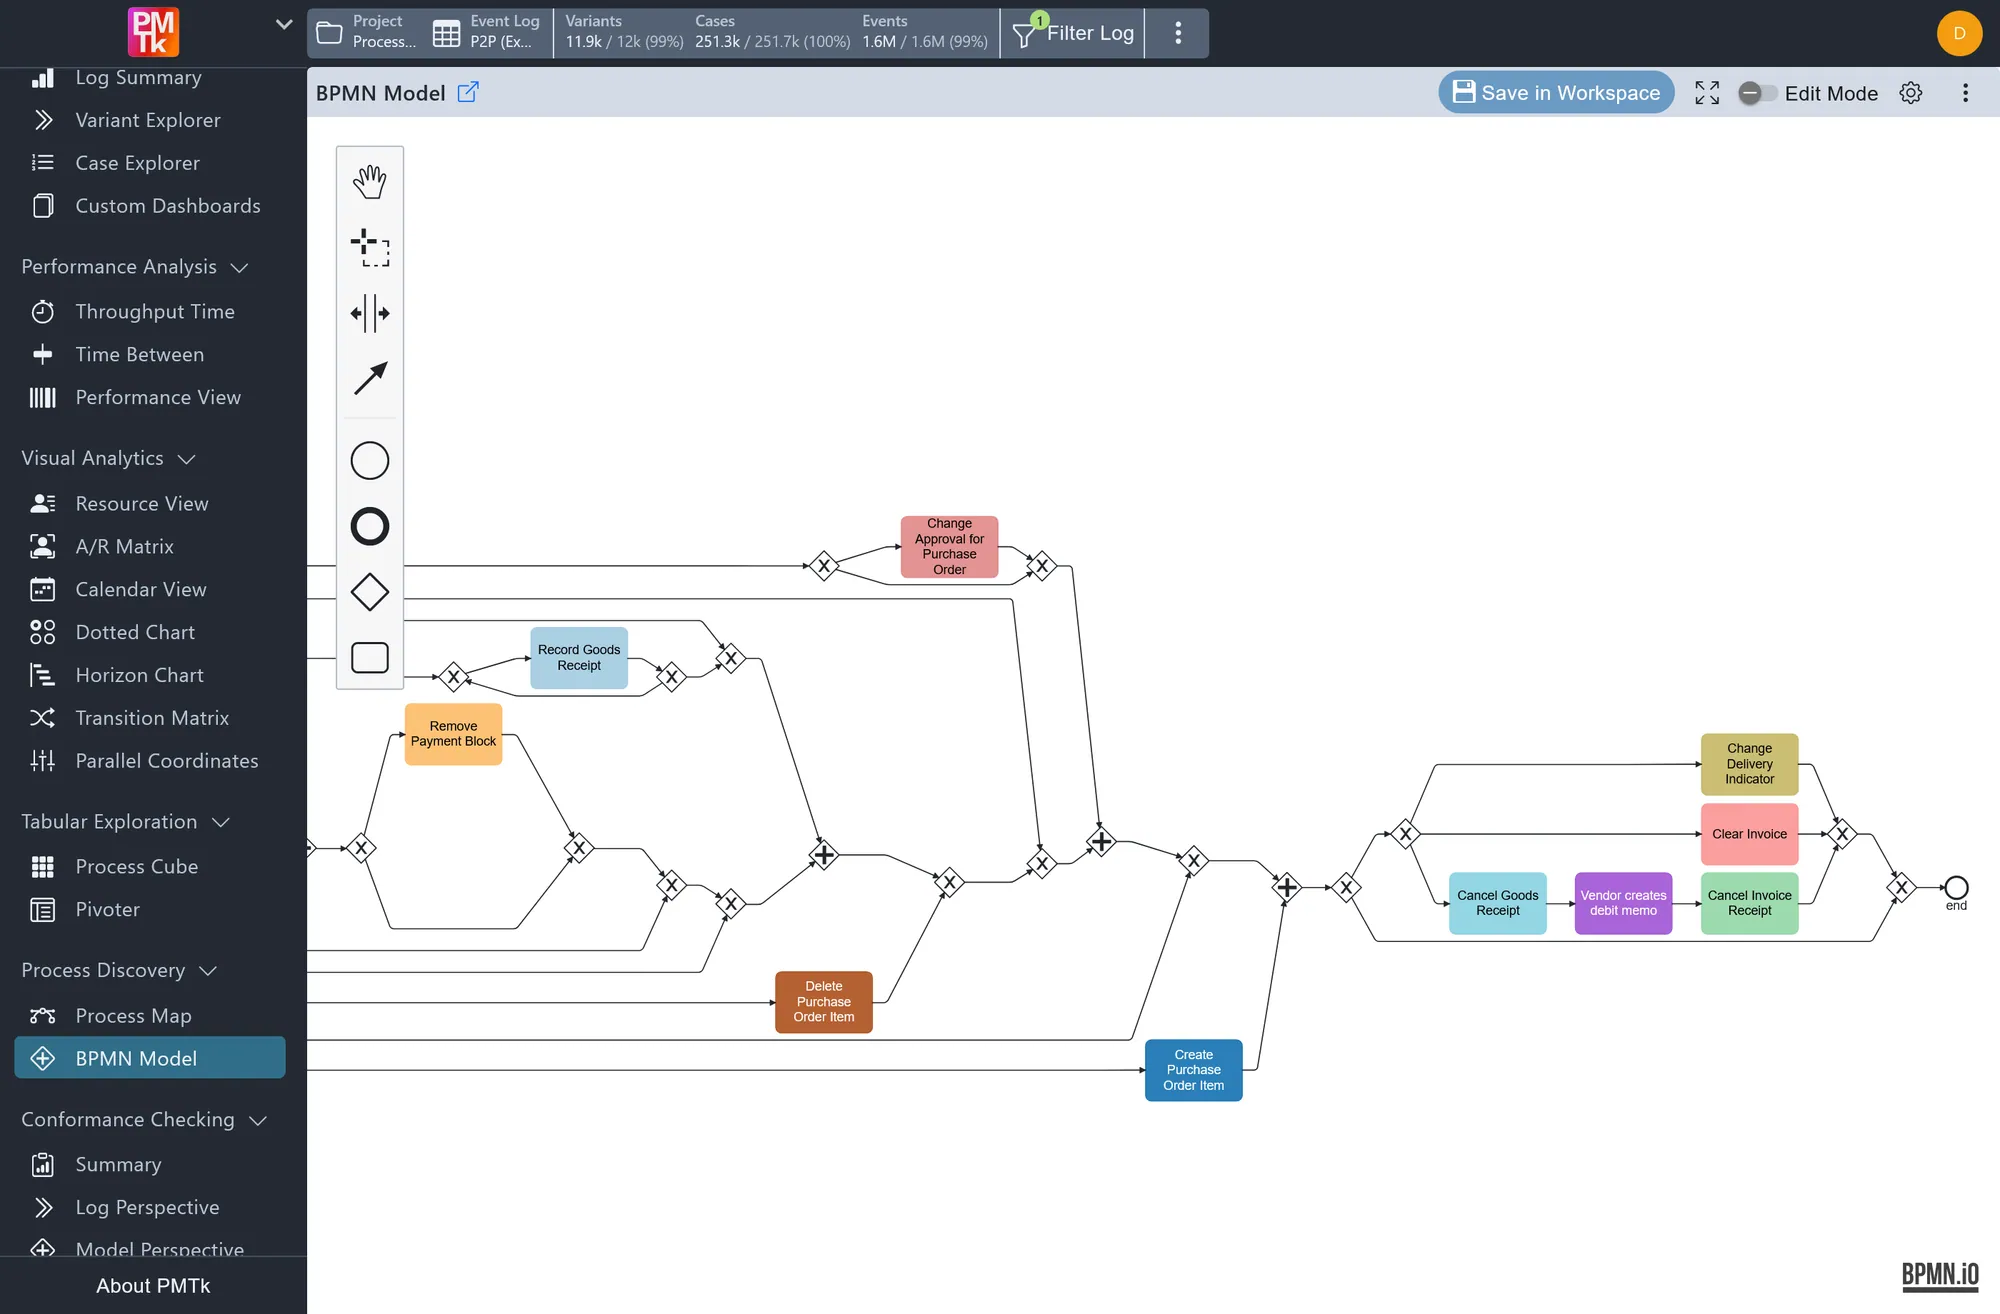The width and height of the screenshot is (2000, 1314).
Task: Select the Vendor creates debit memo task
Action: [1624, 903]
